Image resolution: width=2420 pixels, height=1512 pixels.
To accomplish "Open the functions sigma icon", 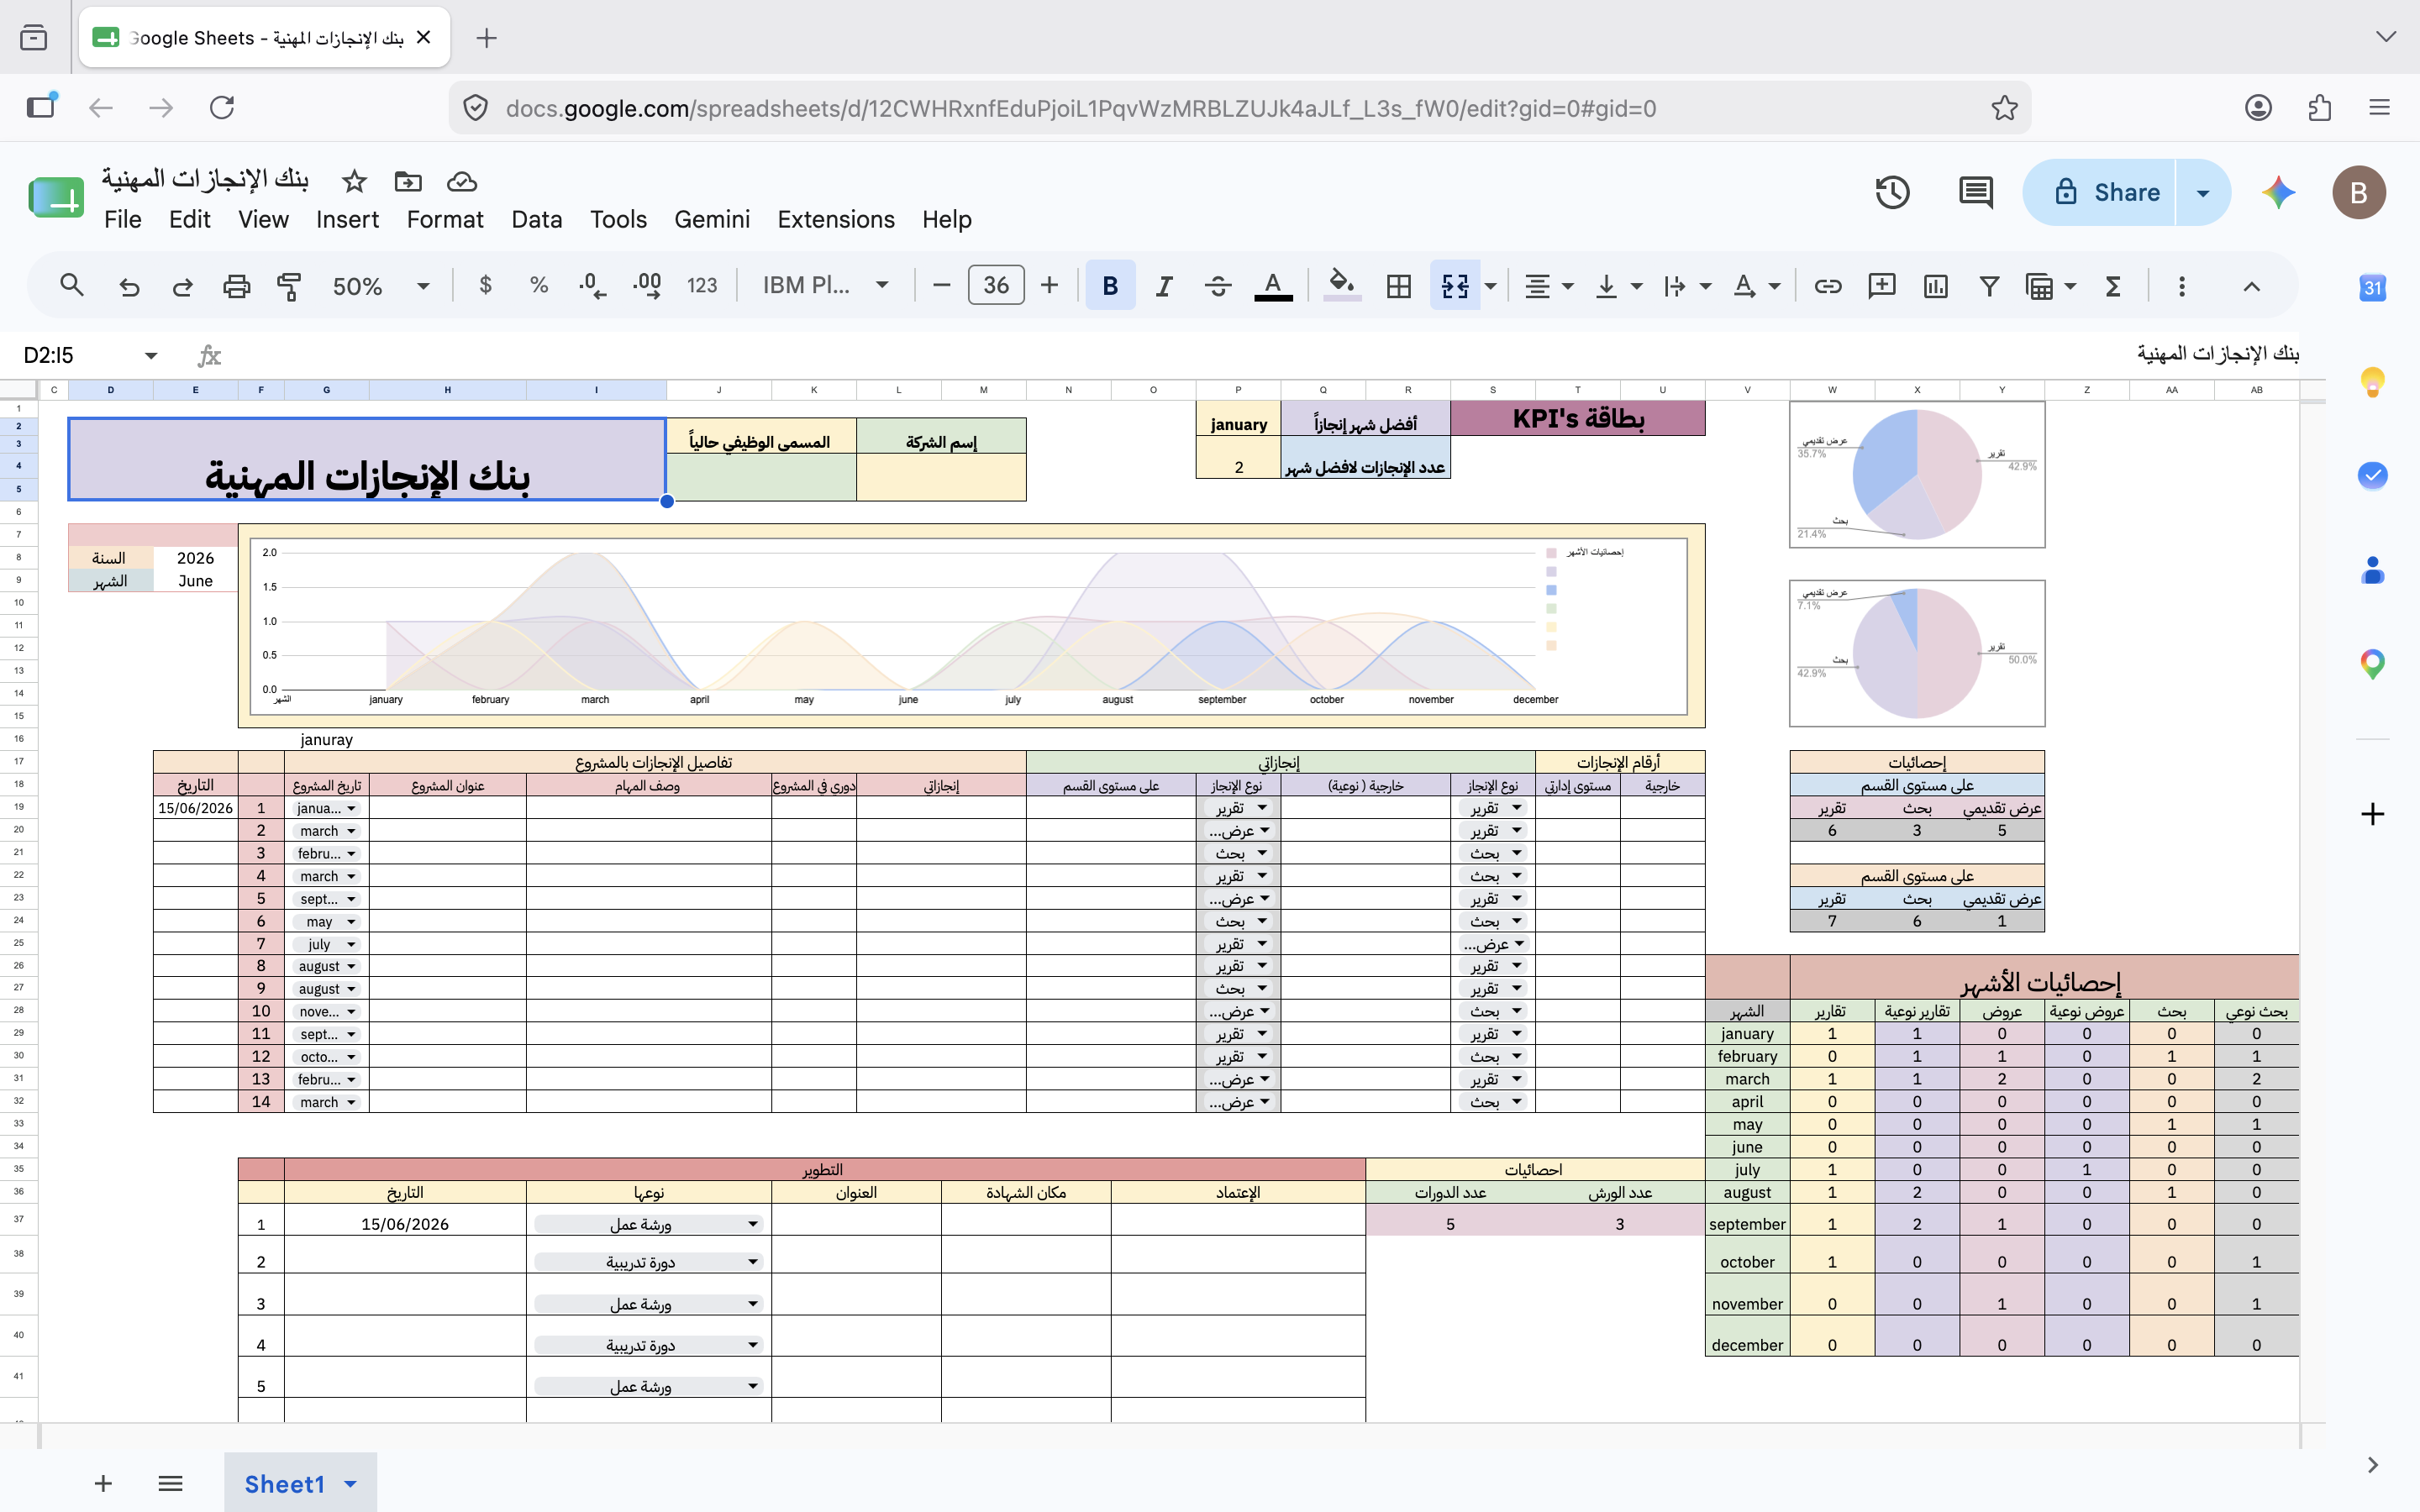I will pos(2113,286).
